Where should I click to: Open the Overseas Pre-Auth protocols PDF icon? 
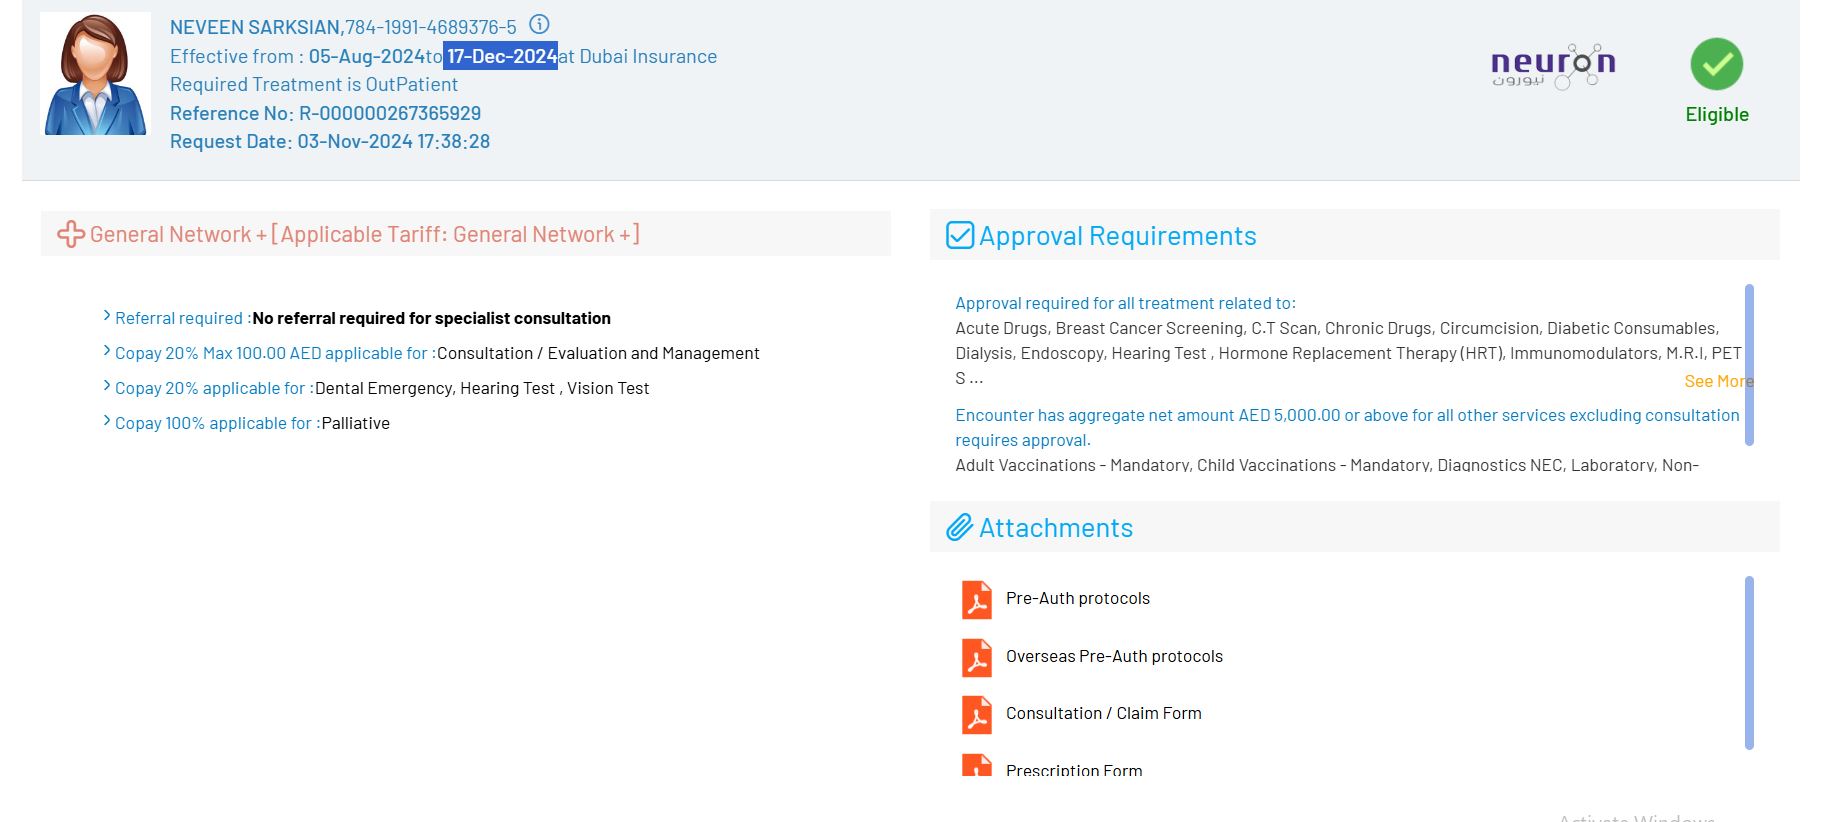pos(977,657)
